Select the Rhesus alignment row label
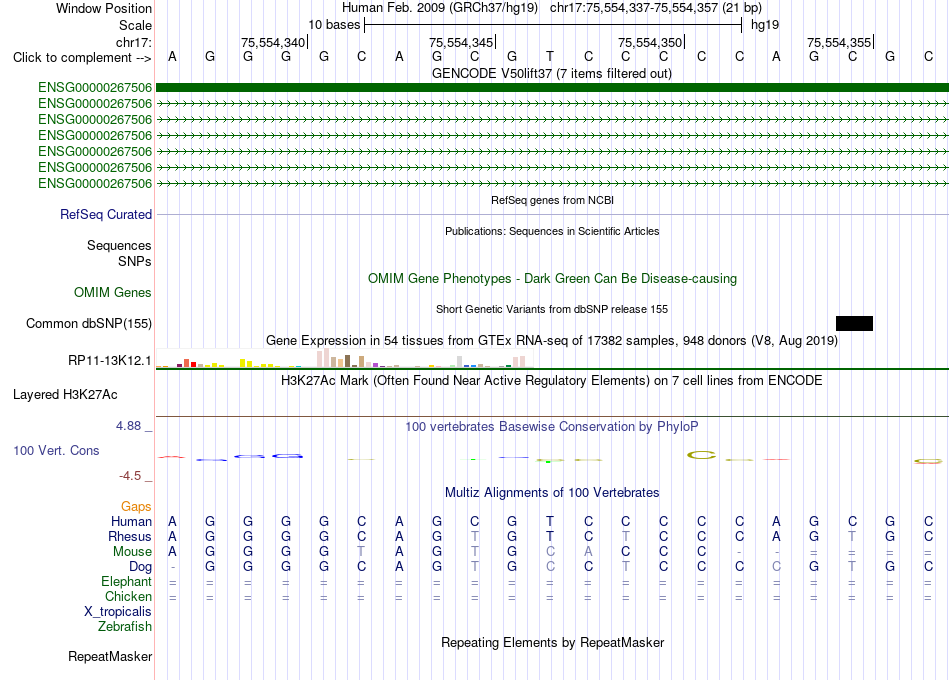 click(x=130, y=536)
